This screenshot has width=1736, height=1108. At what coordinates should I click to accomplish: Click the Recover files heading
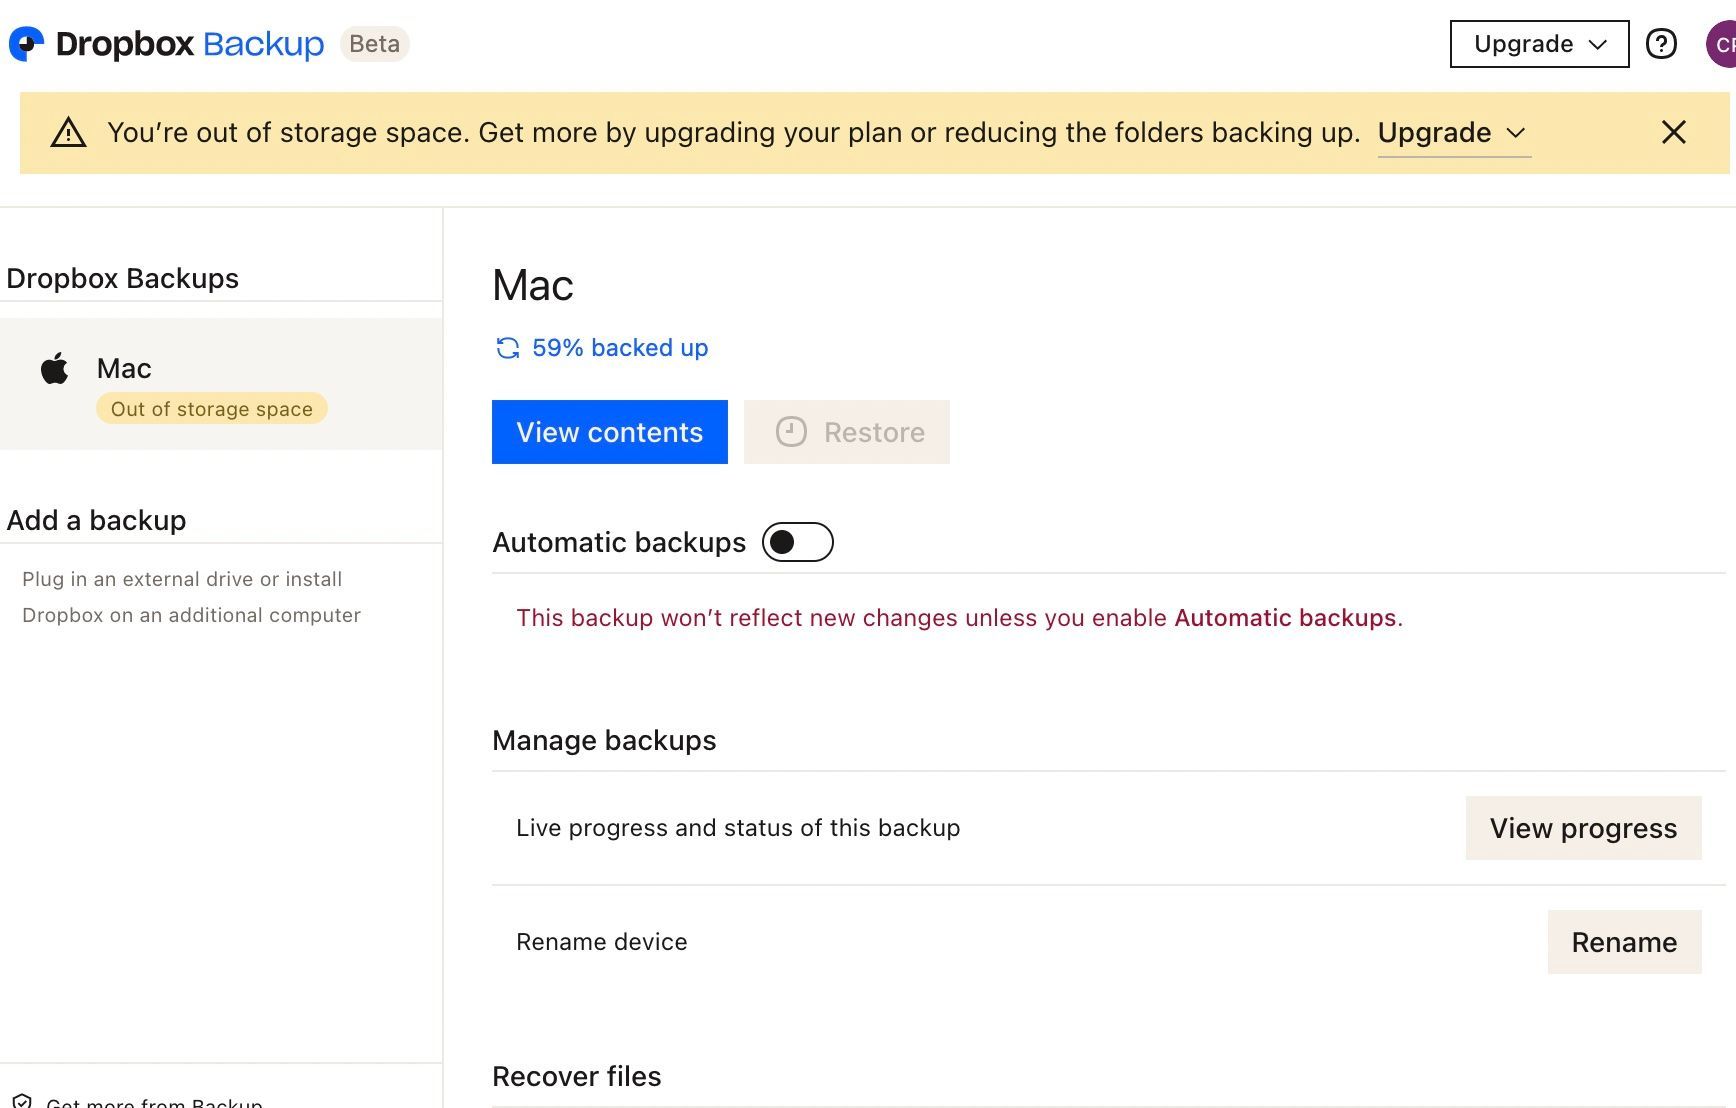[577, 1076]
